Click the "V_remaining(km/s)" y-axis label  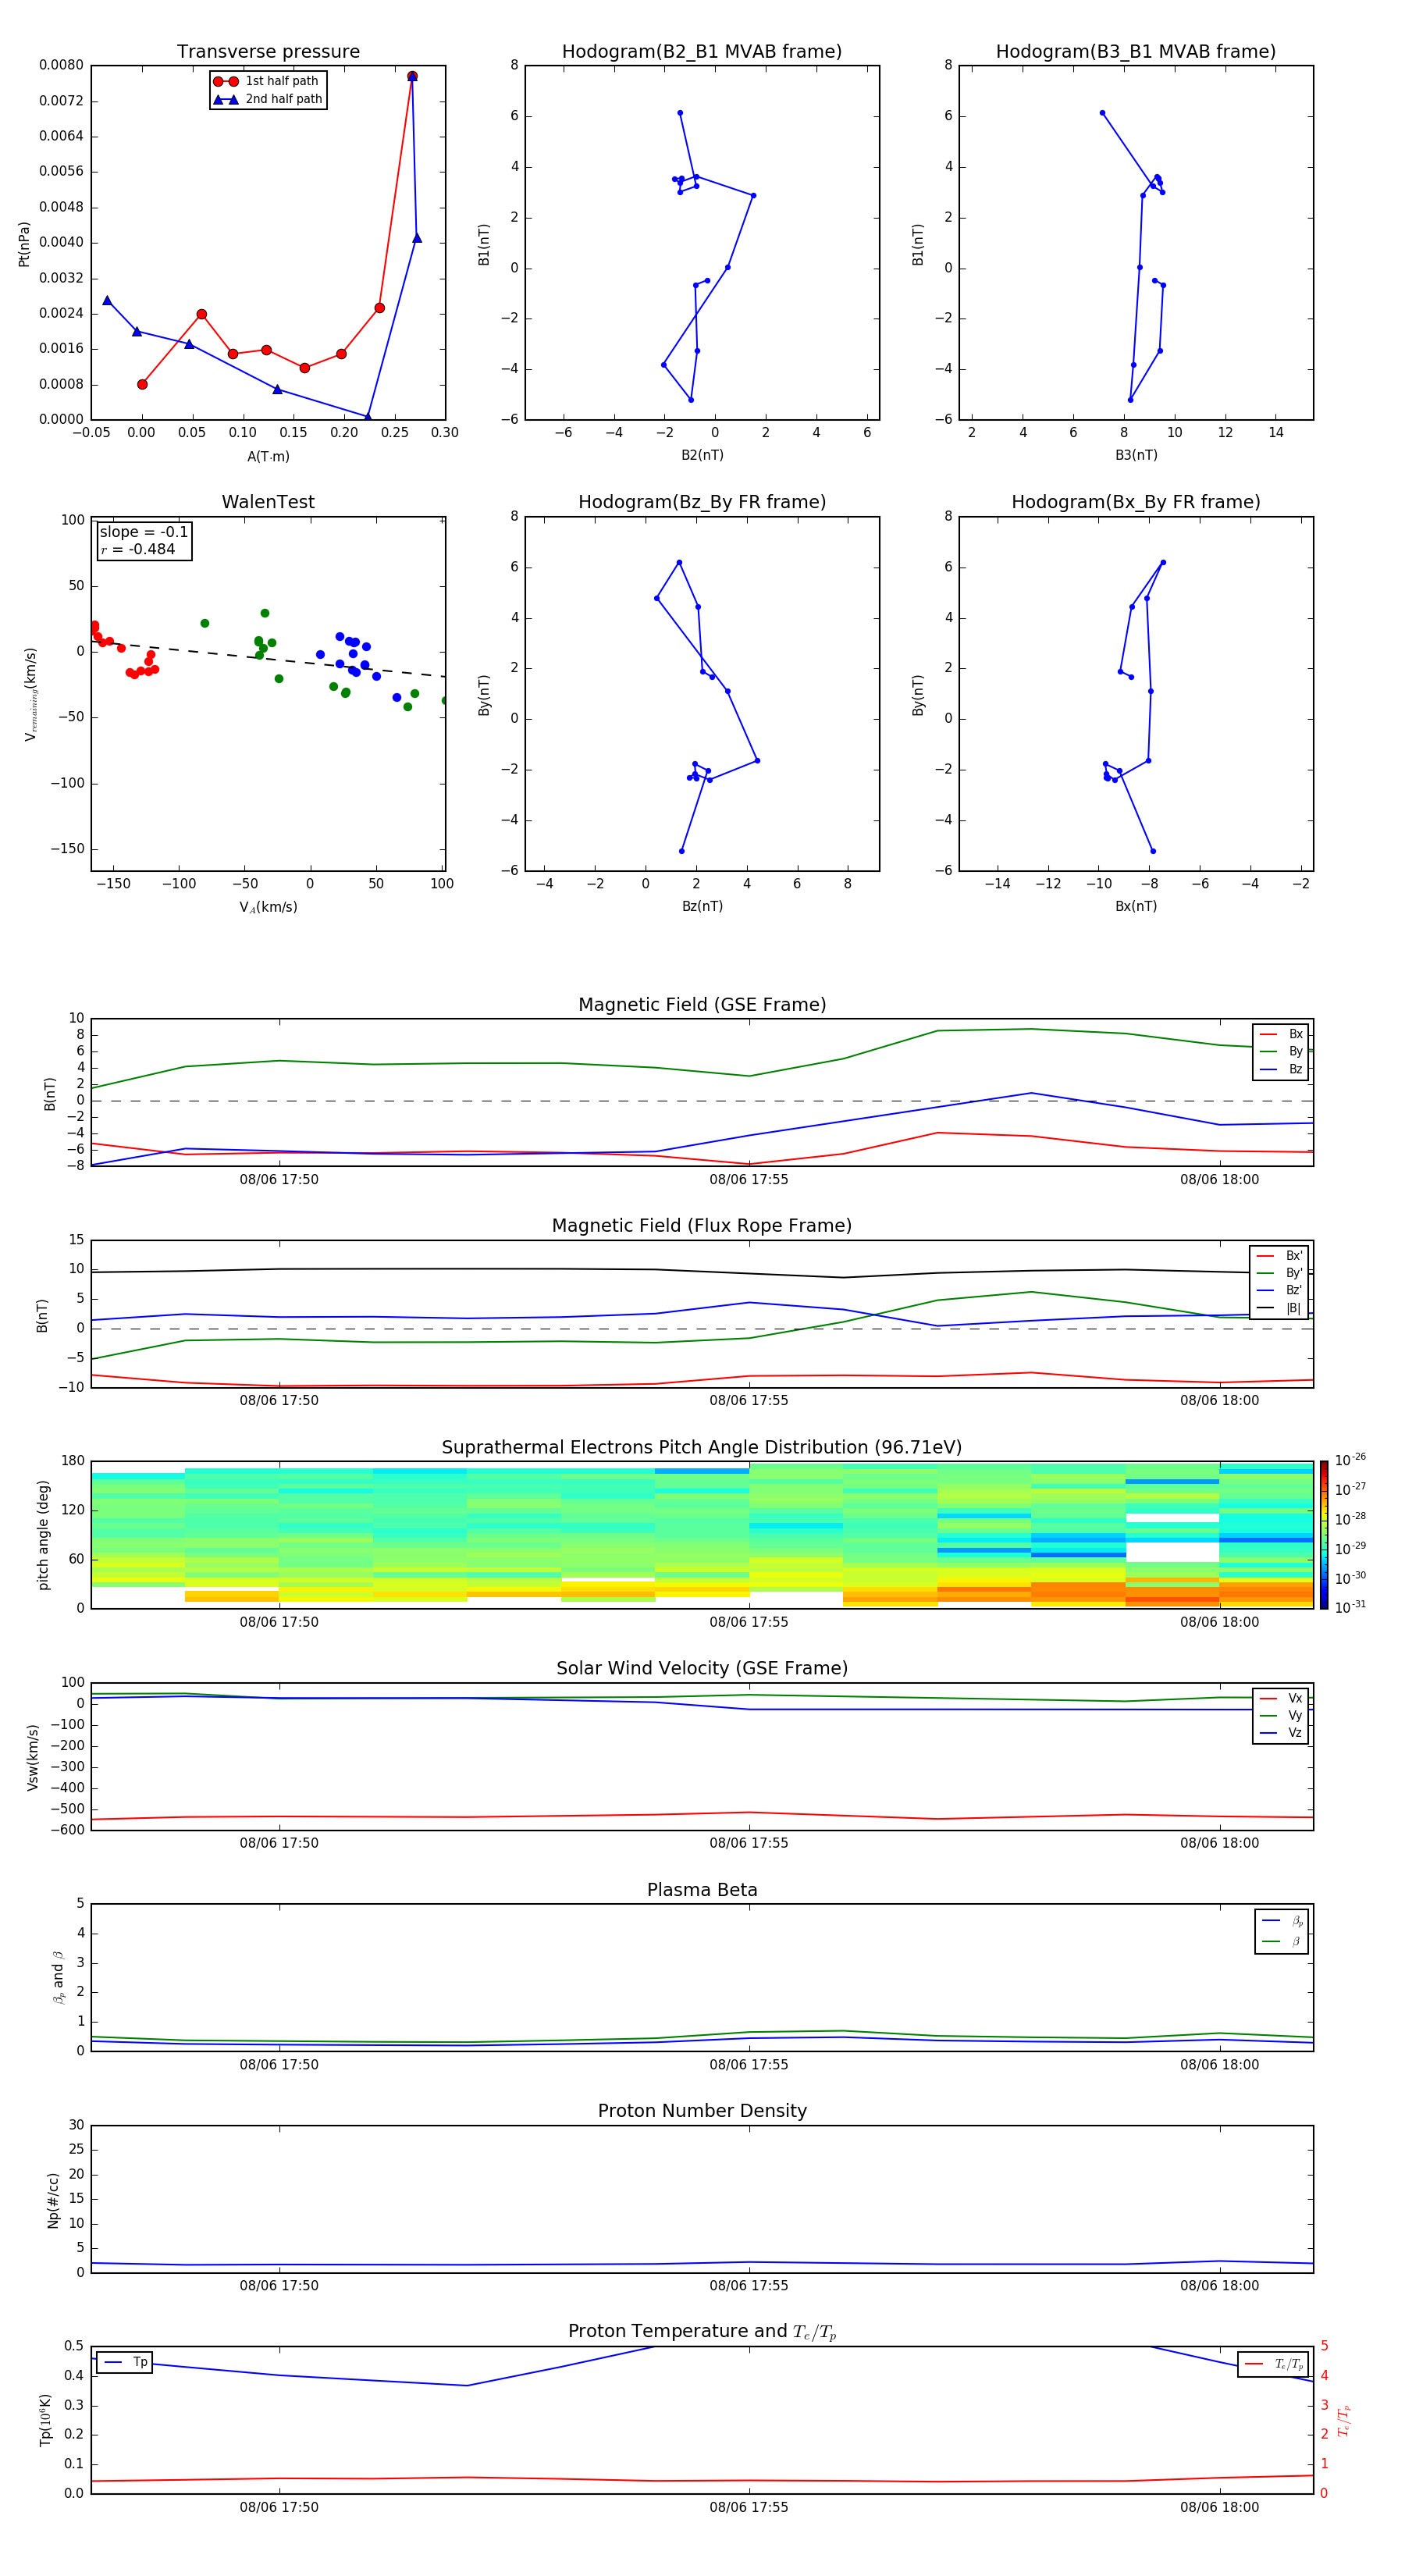point(31,694)
